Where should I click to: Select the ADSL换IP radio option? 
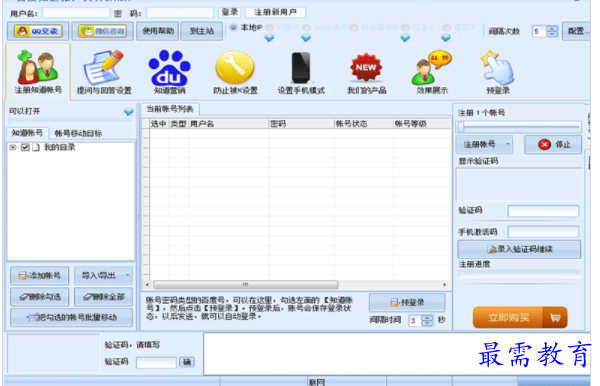click(306, 28)
